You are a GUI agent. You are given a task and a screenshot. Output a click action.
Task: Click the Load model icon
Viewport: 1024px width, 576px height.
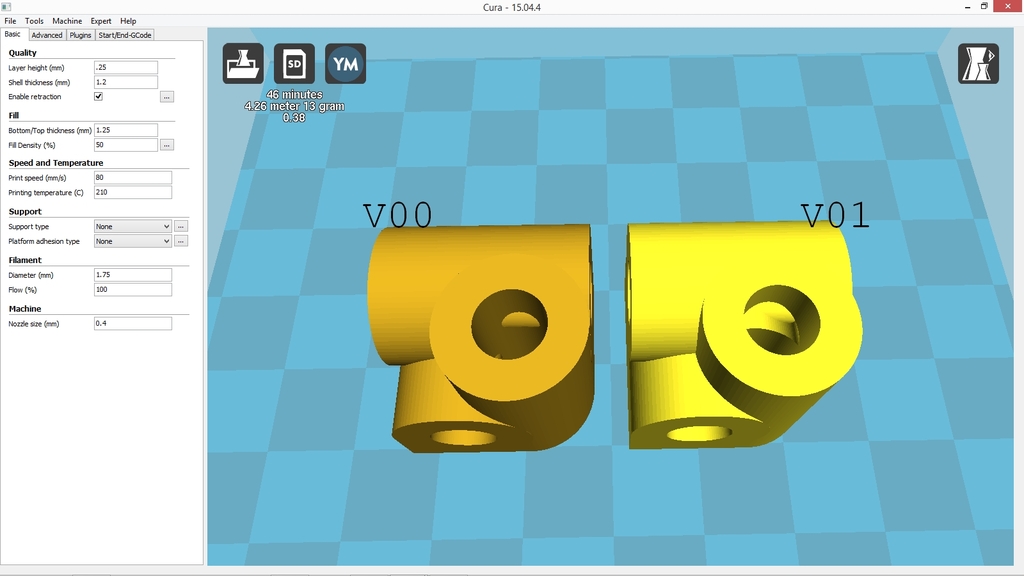tap(243, 64)
